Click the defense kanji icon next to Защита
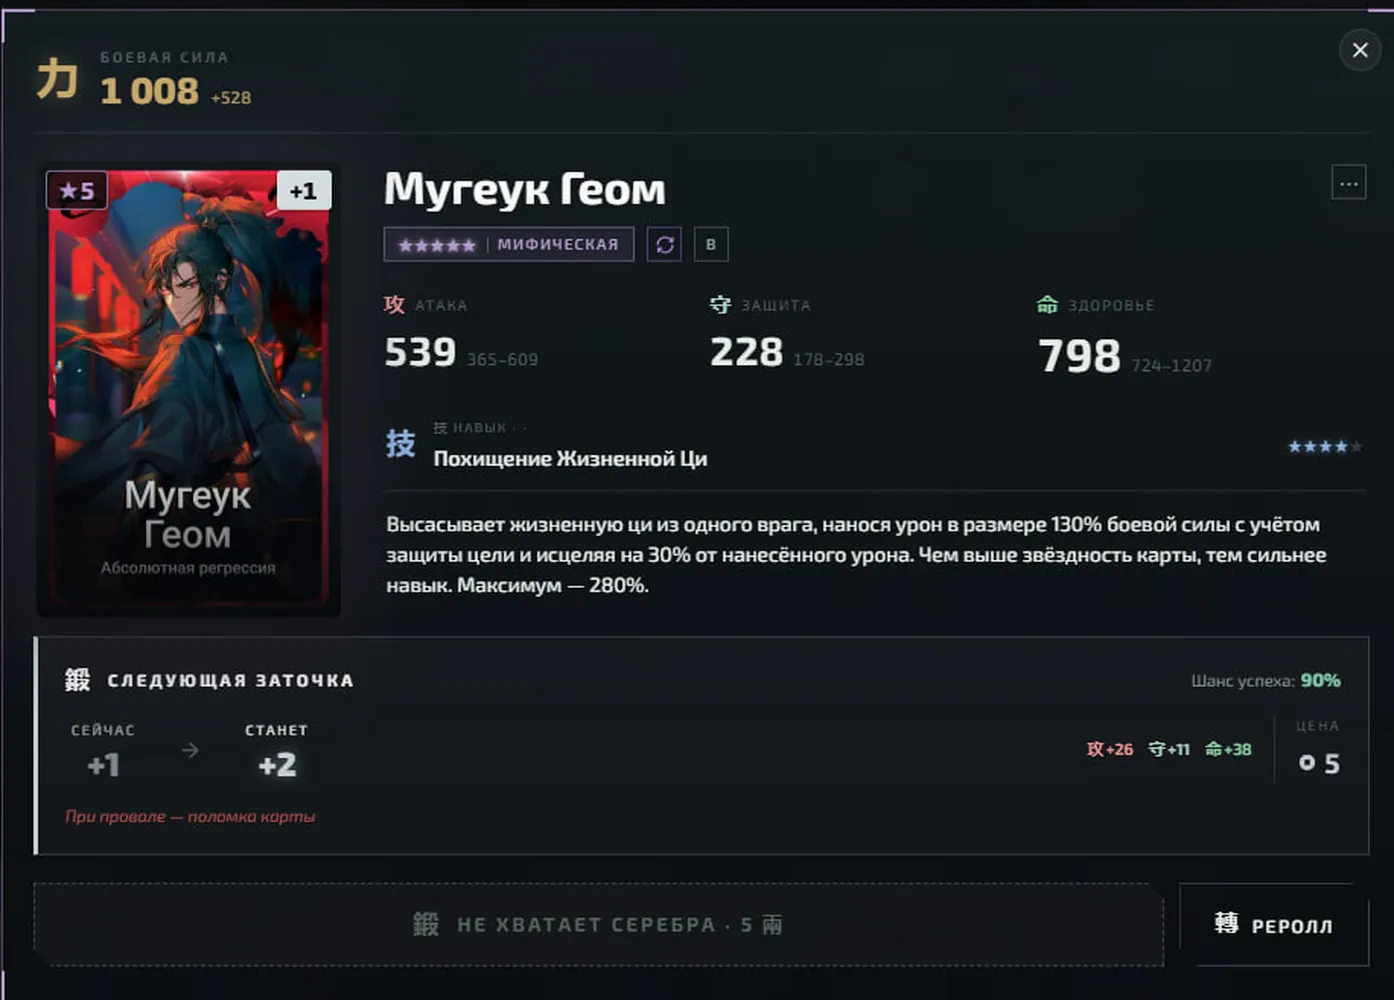The height and width of the screenshot is (1000, 1394). (720, 305)
